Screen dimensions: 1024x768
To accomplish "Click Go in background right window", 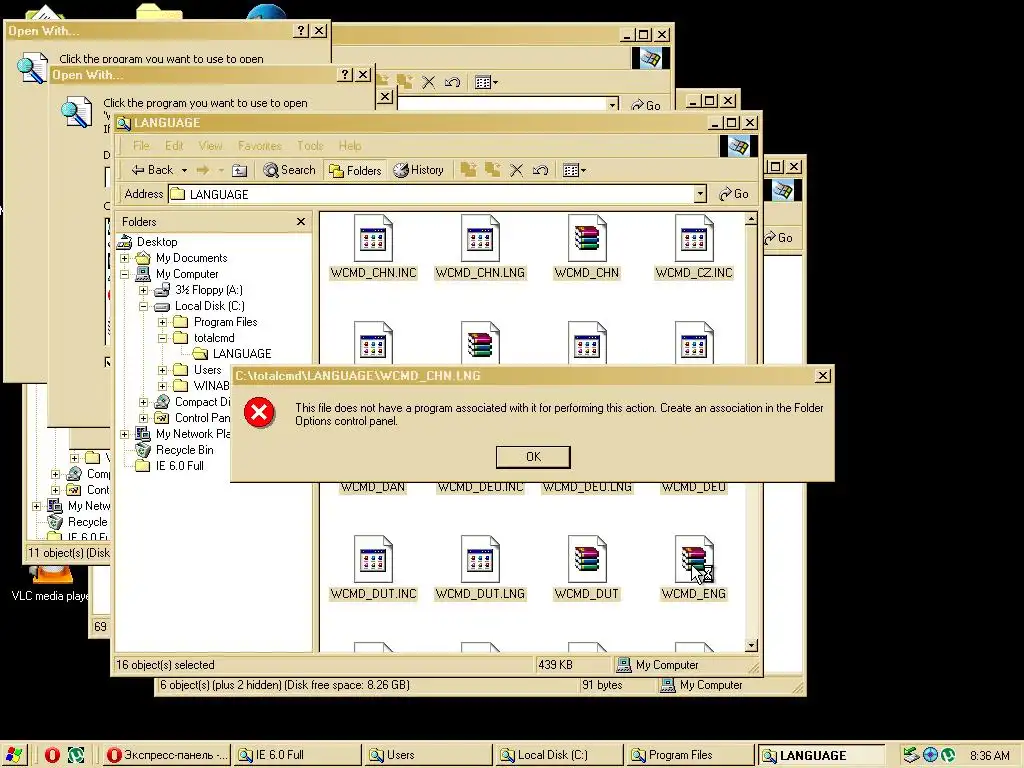I will coord(778,238).
